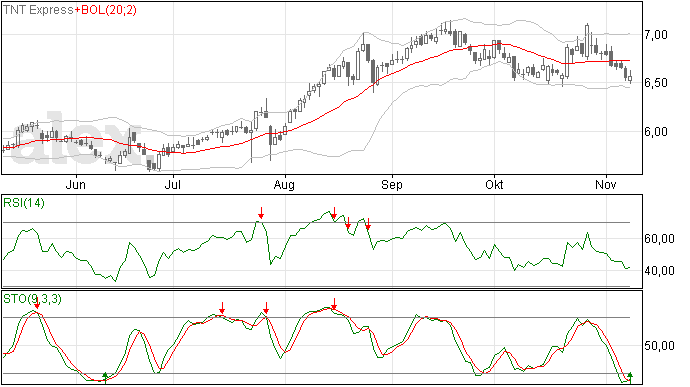Click the Okt month label on time axis
Image resolution: width=690 pixels, height=387 pixels.
[x=494, y=184]
